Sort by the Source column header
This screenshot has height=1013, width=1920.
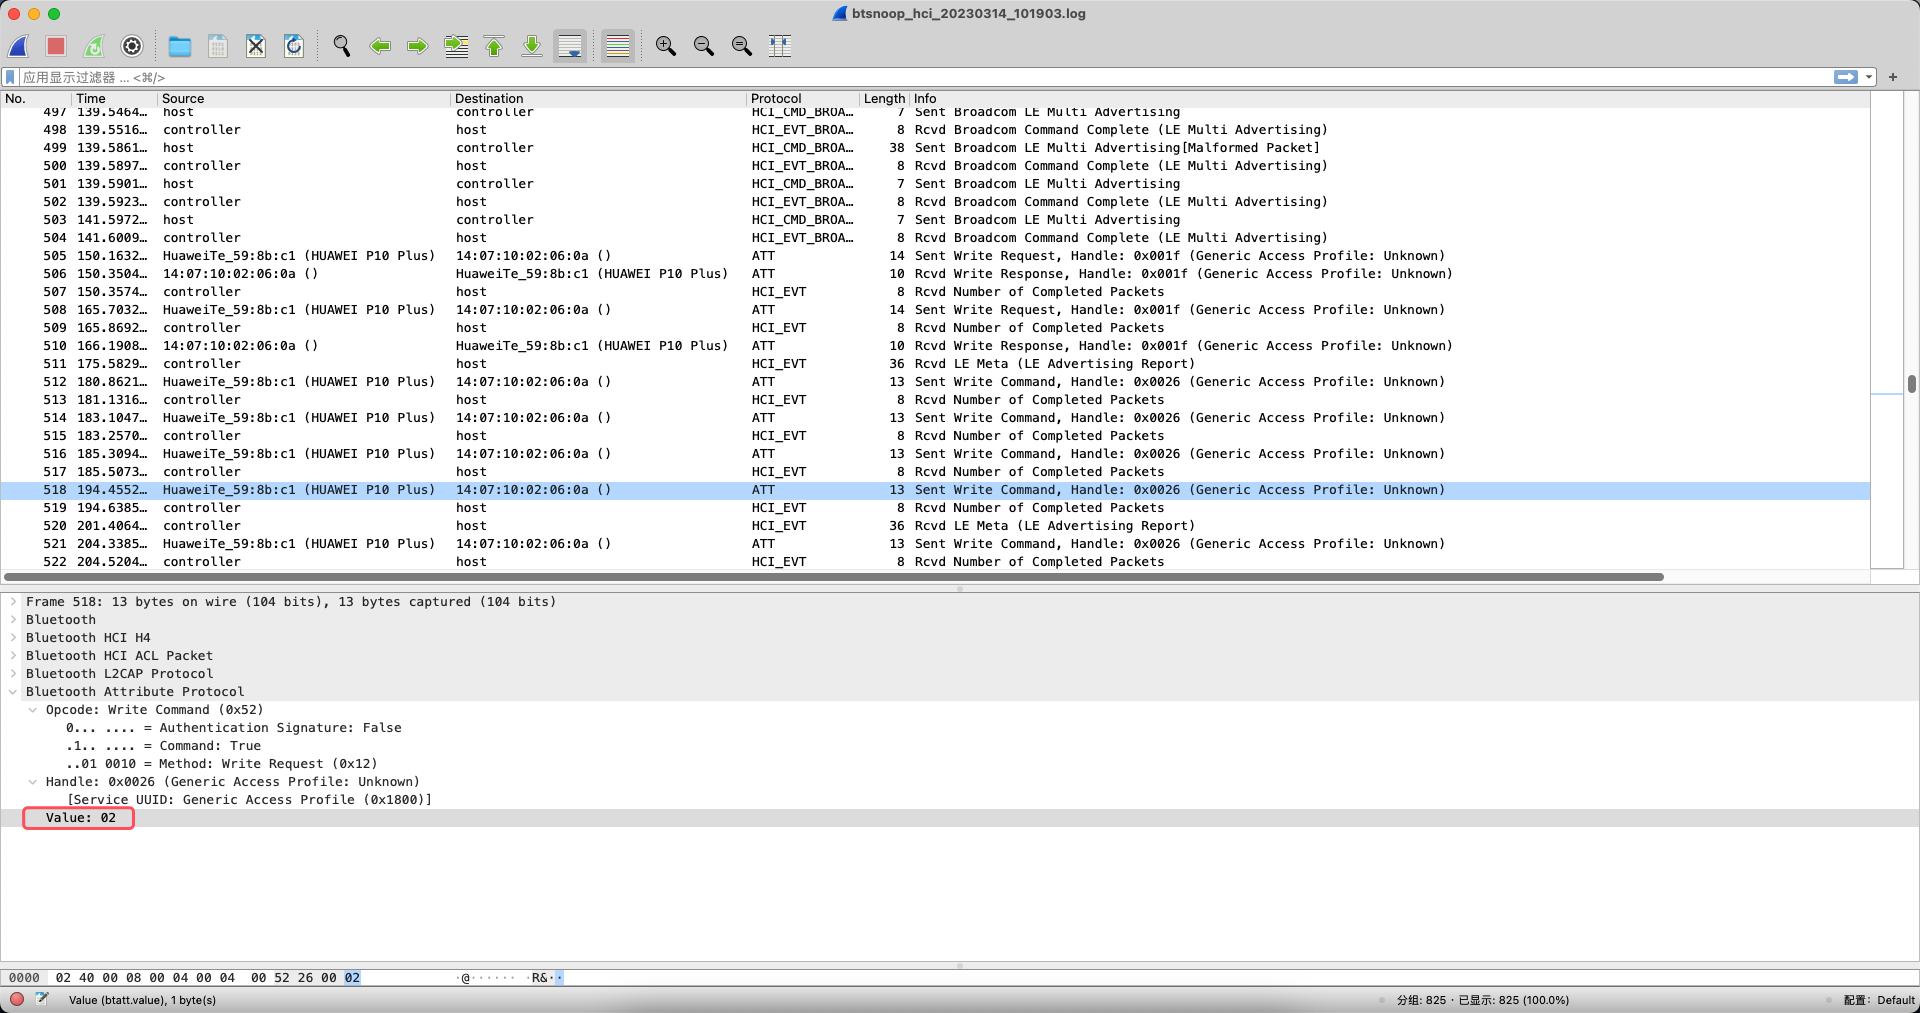click(x=304, y=98)
